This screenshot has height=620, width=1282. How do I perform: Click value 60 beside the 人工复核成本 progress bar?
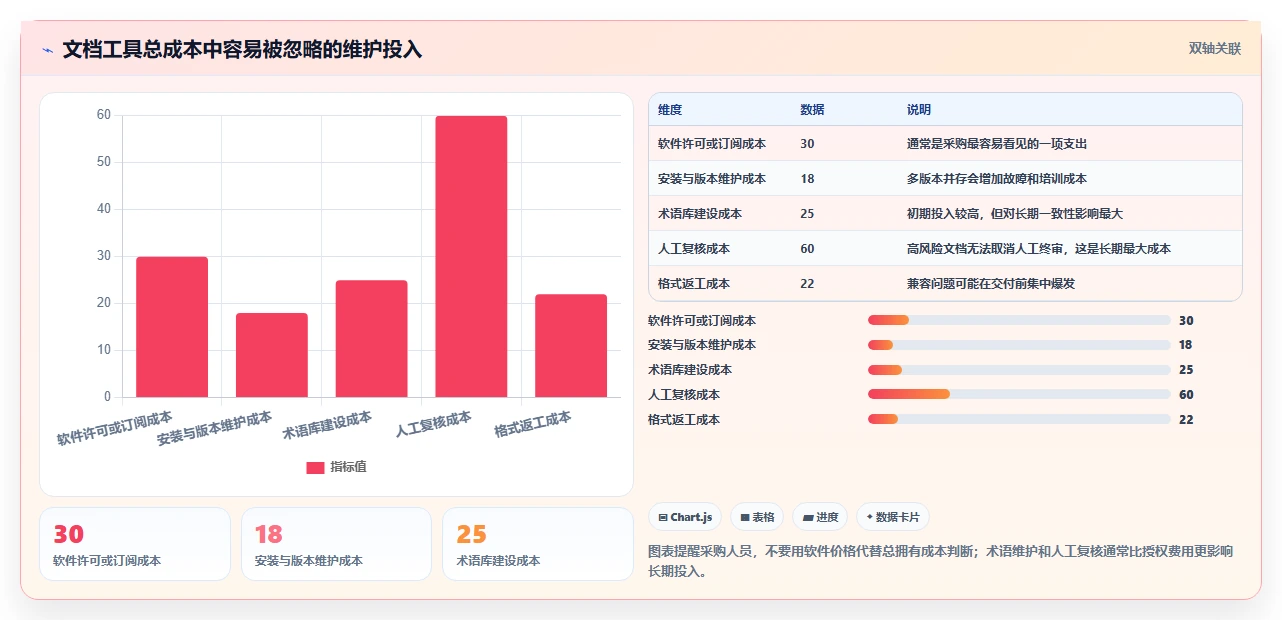click(x=1186, y=395)
